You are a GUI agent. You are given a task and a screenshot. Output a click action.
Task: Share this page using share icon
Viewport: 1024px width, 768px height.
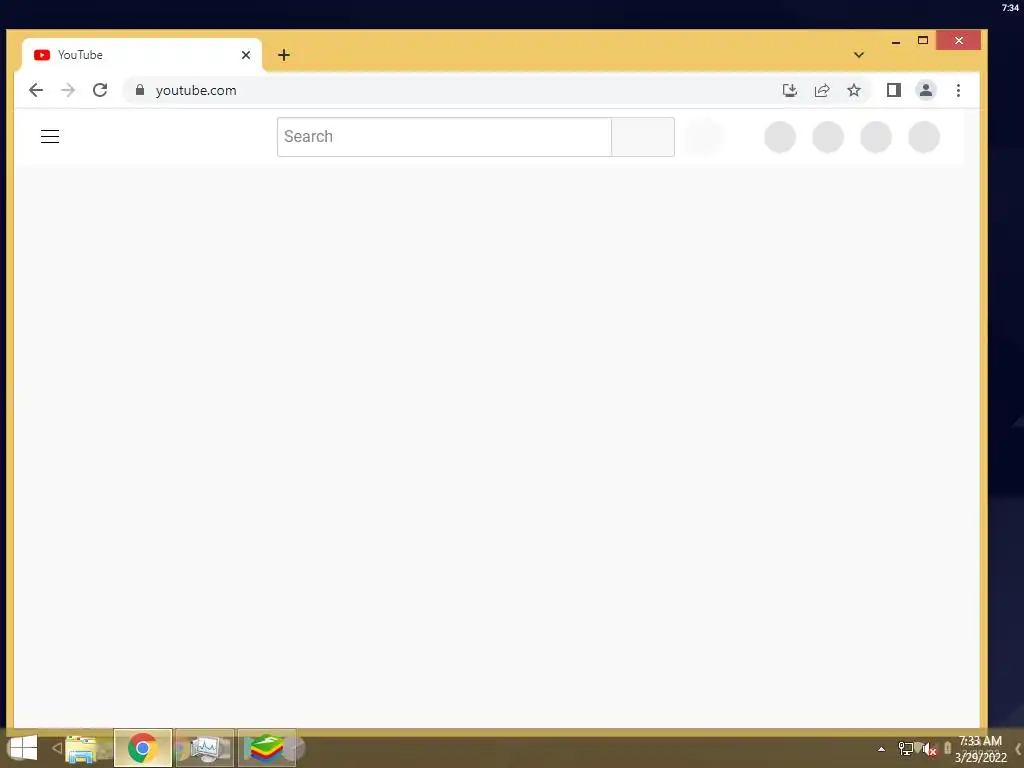click(x=822, y=90)
